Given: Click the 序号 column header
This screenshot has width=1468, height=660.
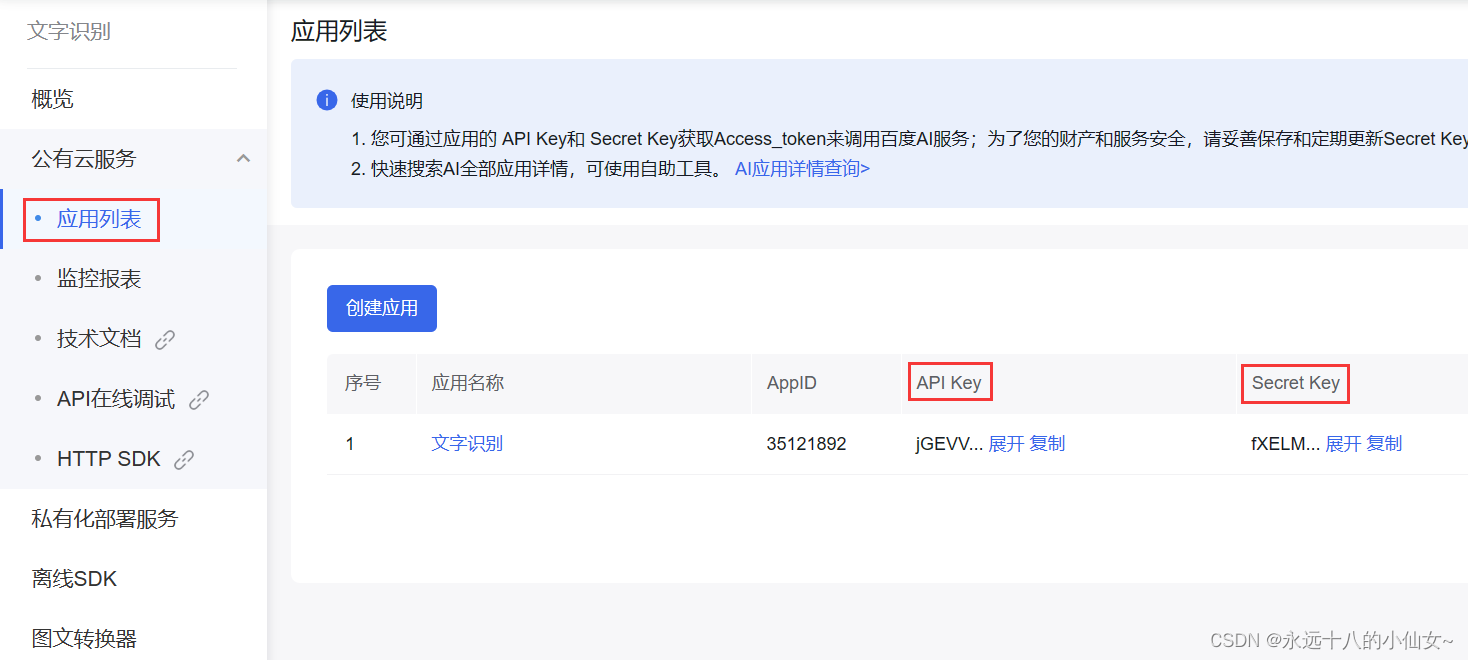Looking at the screenshot, I should (x=363, y=383).
